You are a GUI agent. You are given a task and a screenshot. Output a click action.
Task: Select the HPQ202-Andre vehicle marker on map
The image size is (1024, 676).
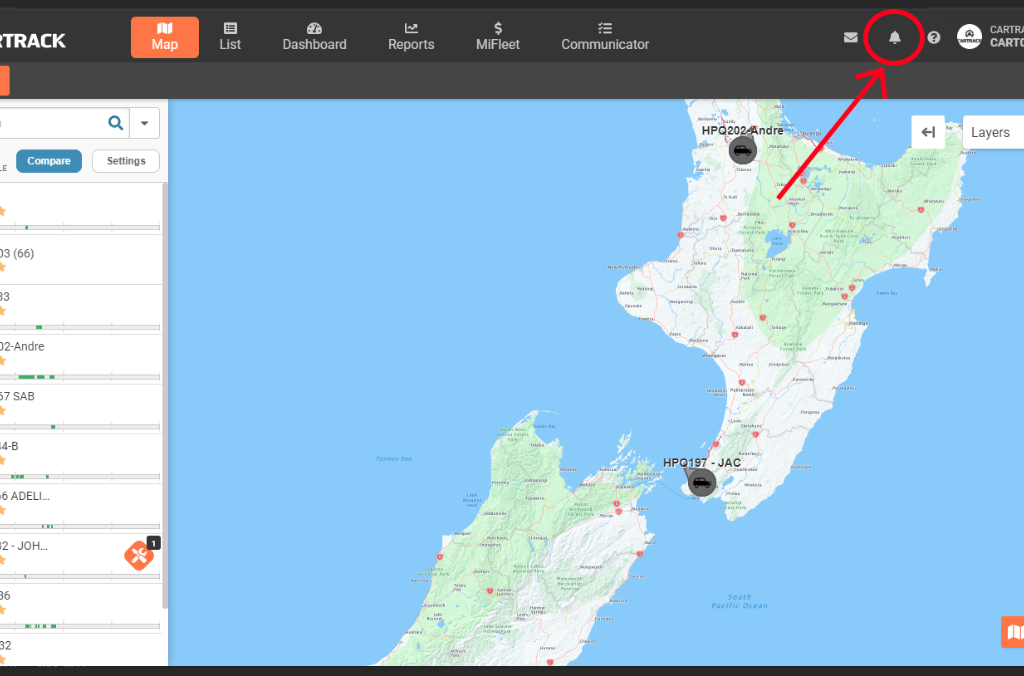742,151
